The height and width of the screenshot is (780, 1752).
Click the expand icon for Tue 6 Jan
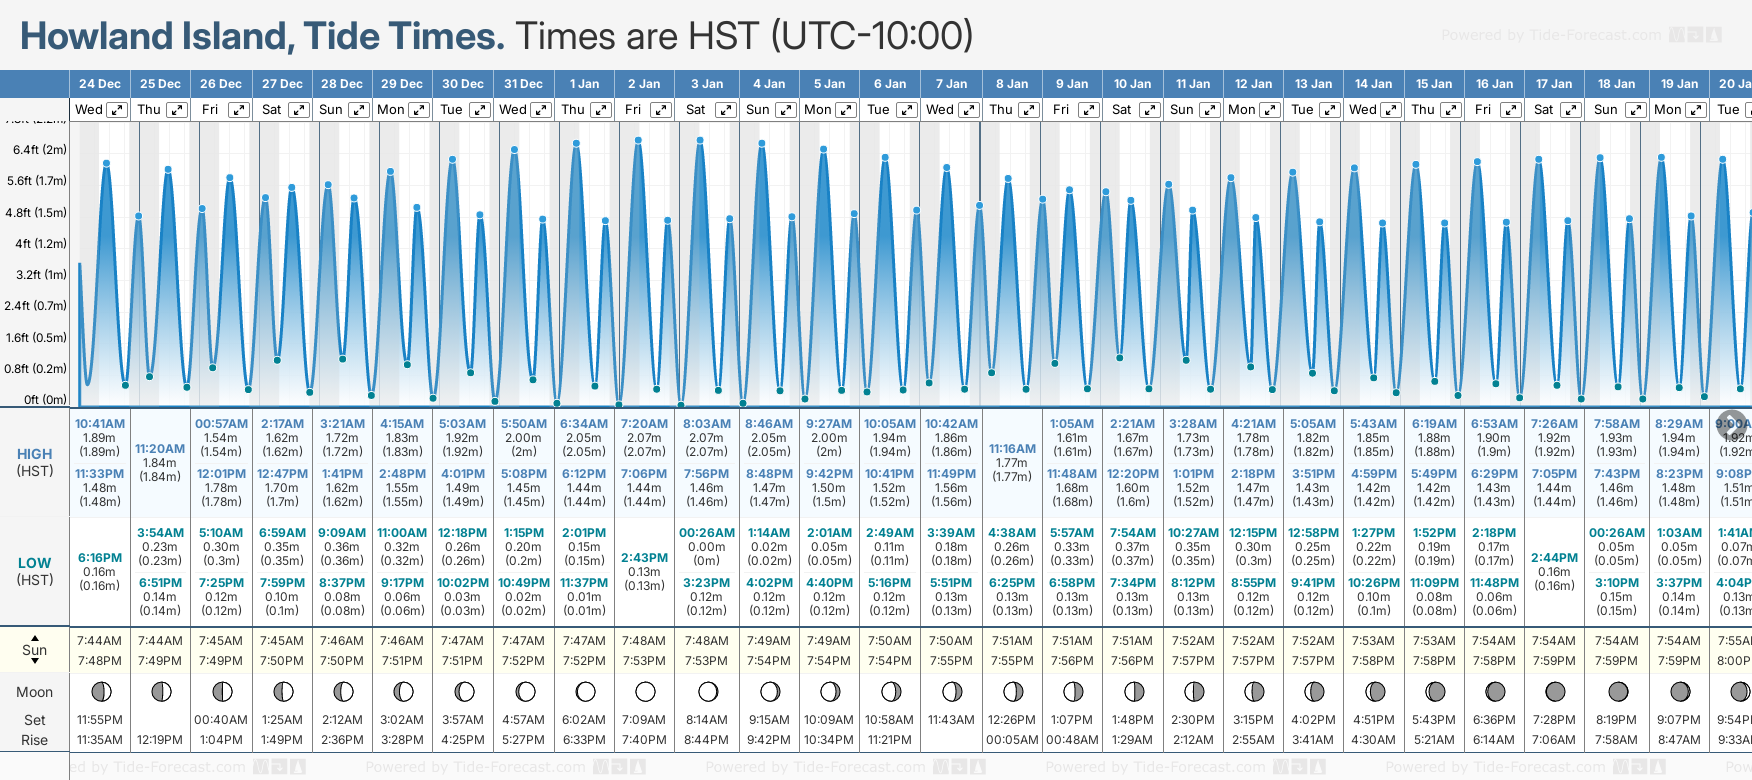tap(906, 110)
